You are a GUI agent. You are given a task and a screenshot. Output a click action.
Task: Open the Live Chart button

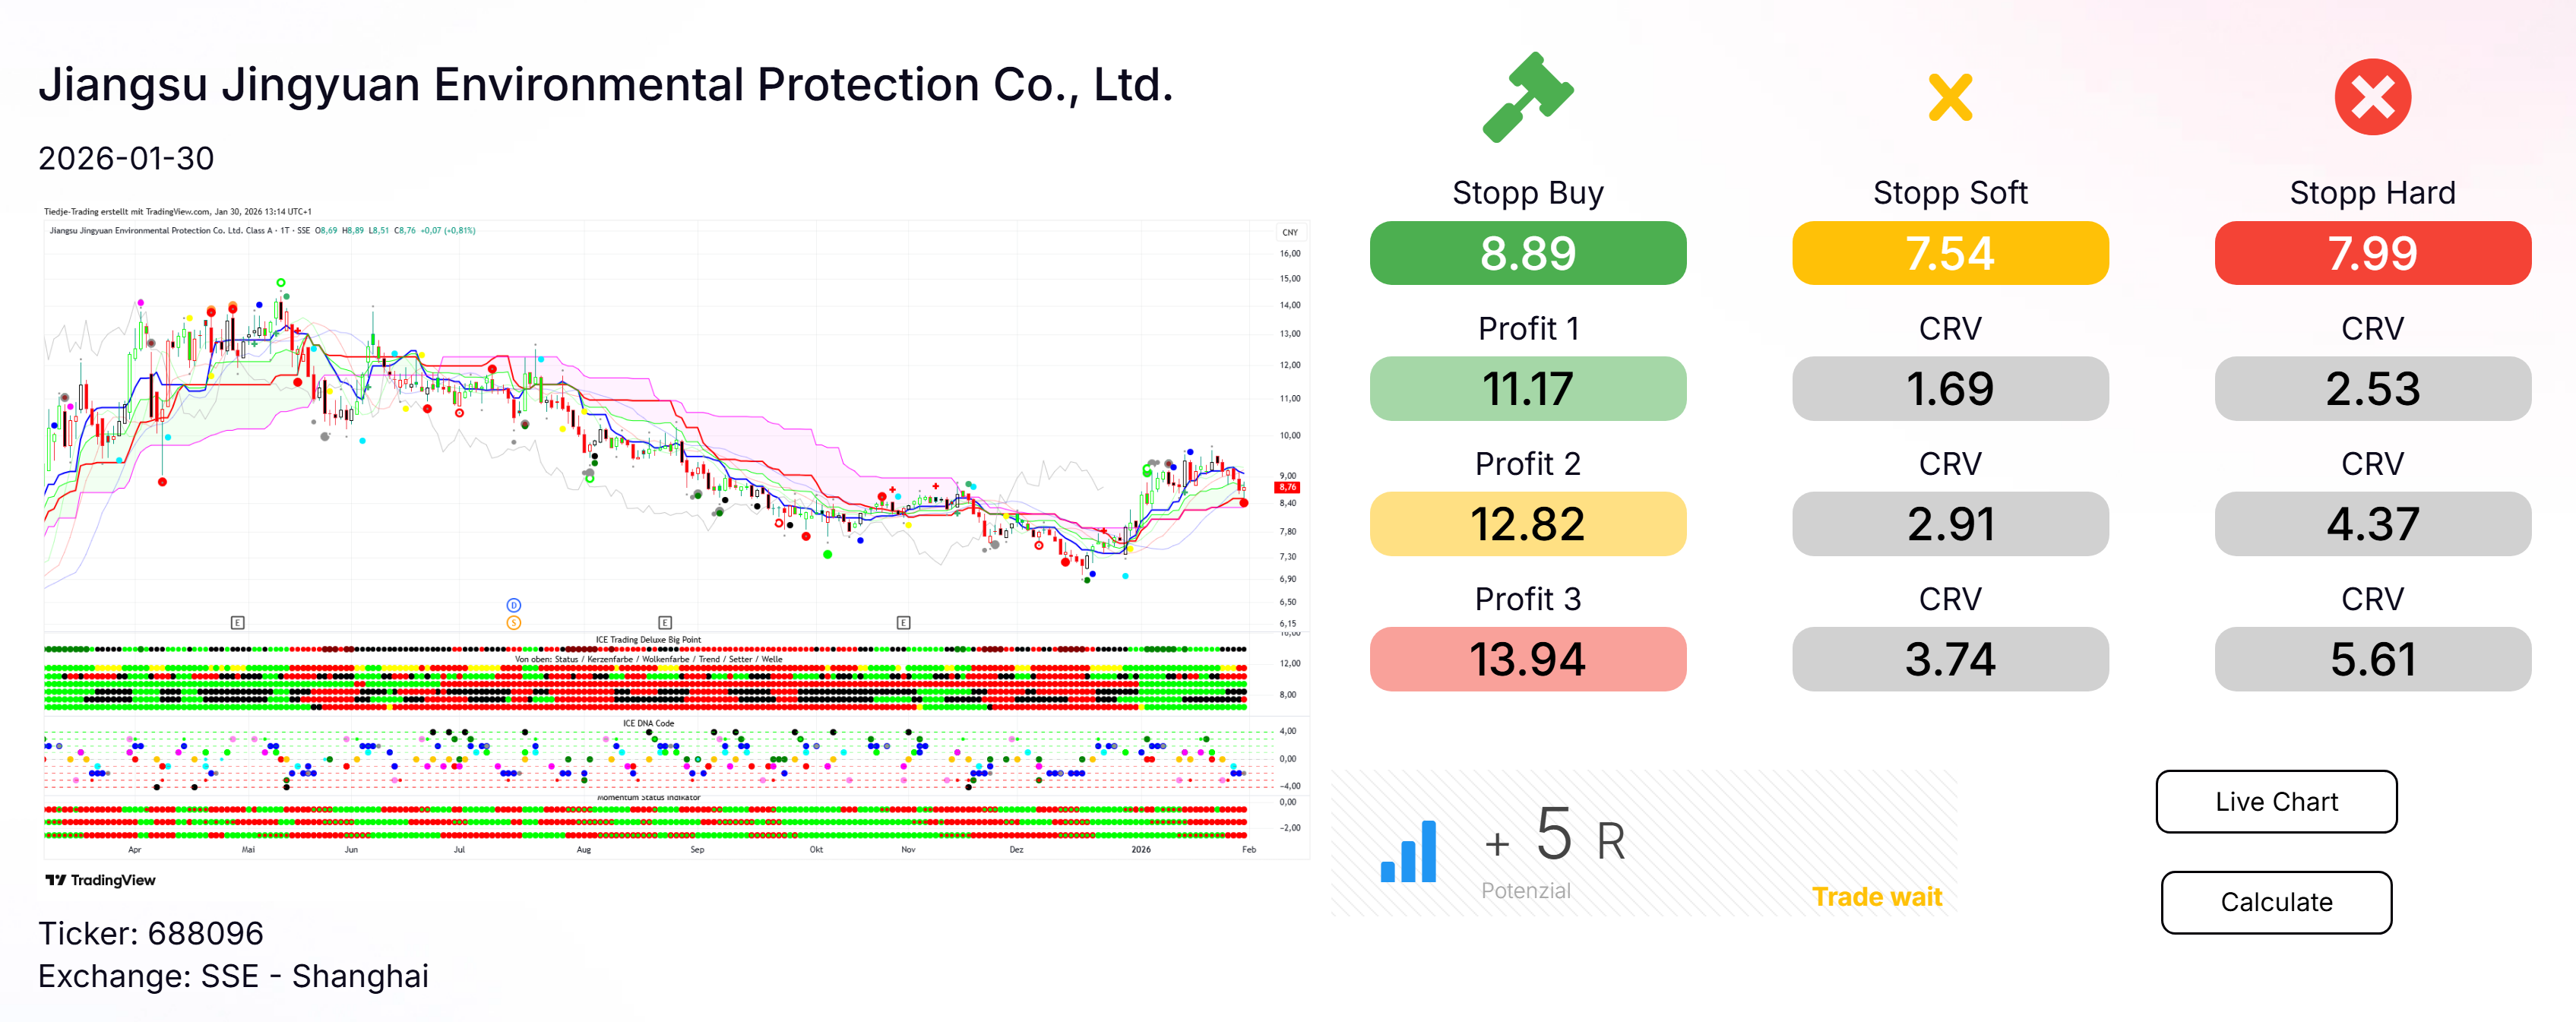2276,801
